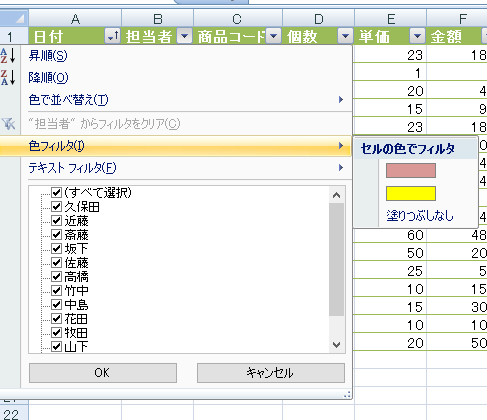The width and height of the screenshot is (487, 420).
Task: Select row 1 header
Action: click(14, 36)
